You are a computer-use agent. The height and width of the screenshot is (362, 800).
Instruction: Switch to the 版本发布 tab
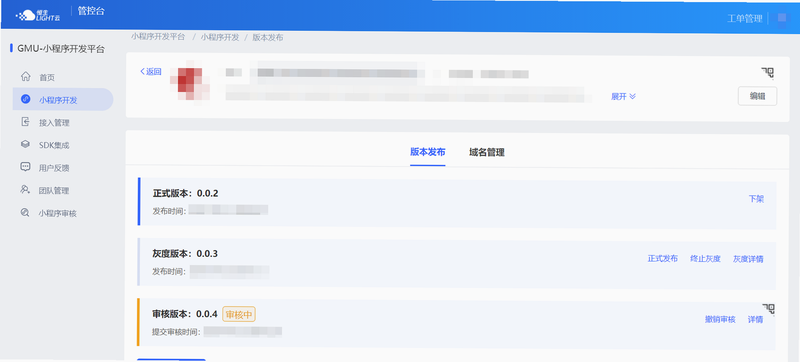coord(428,152)
